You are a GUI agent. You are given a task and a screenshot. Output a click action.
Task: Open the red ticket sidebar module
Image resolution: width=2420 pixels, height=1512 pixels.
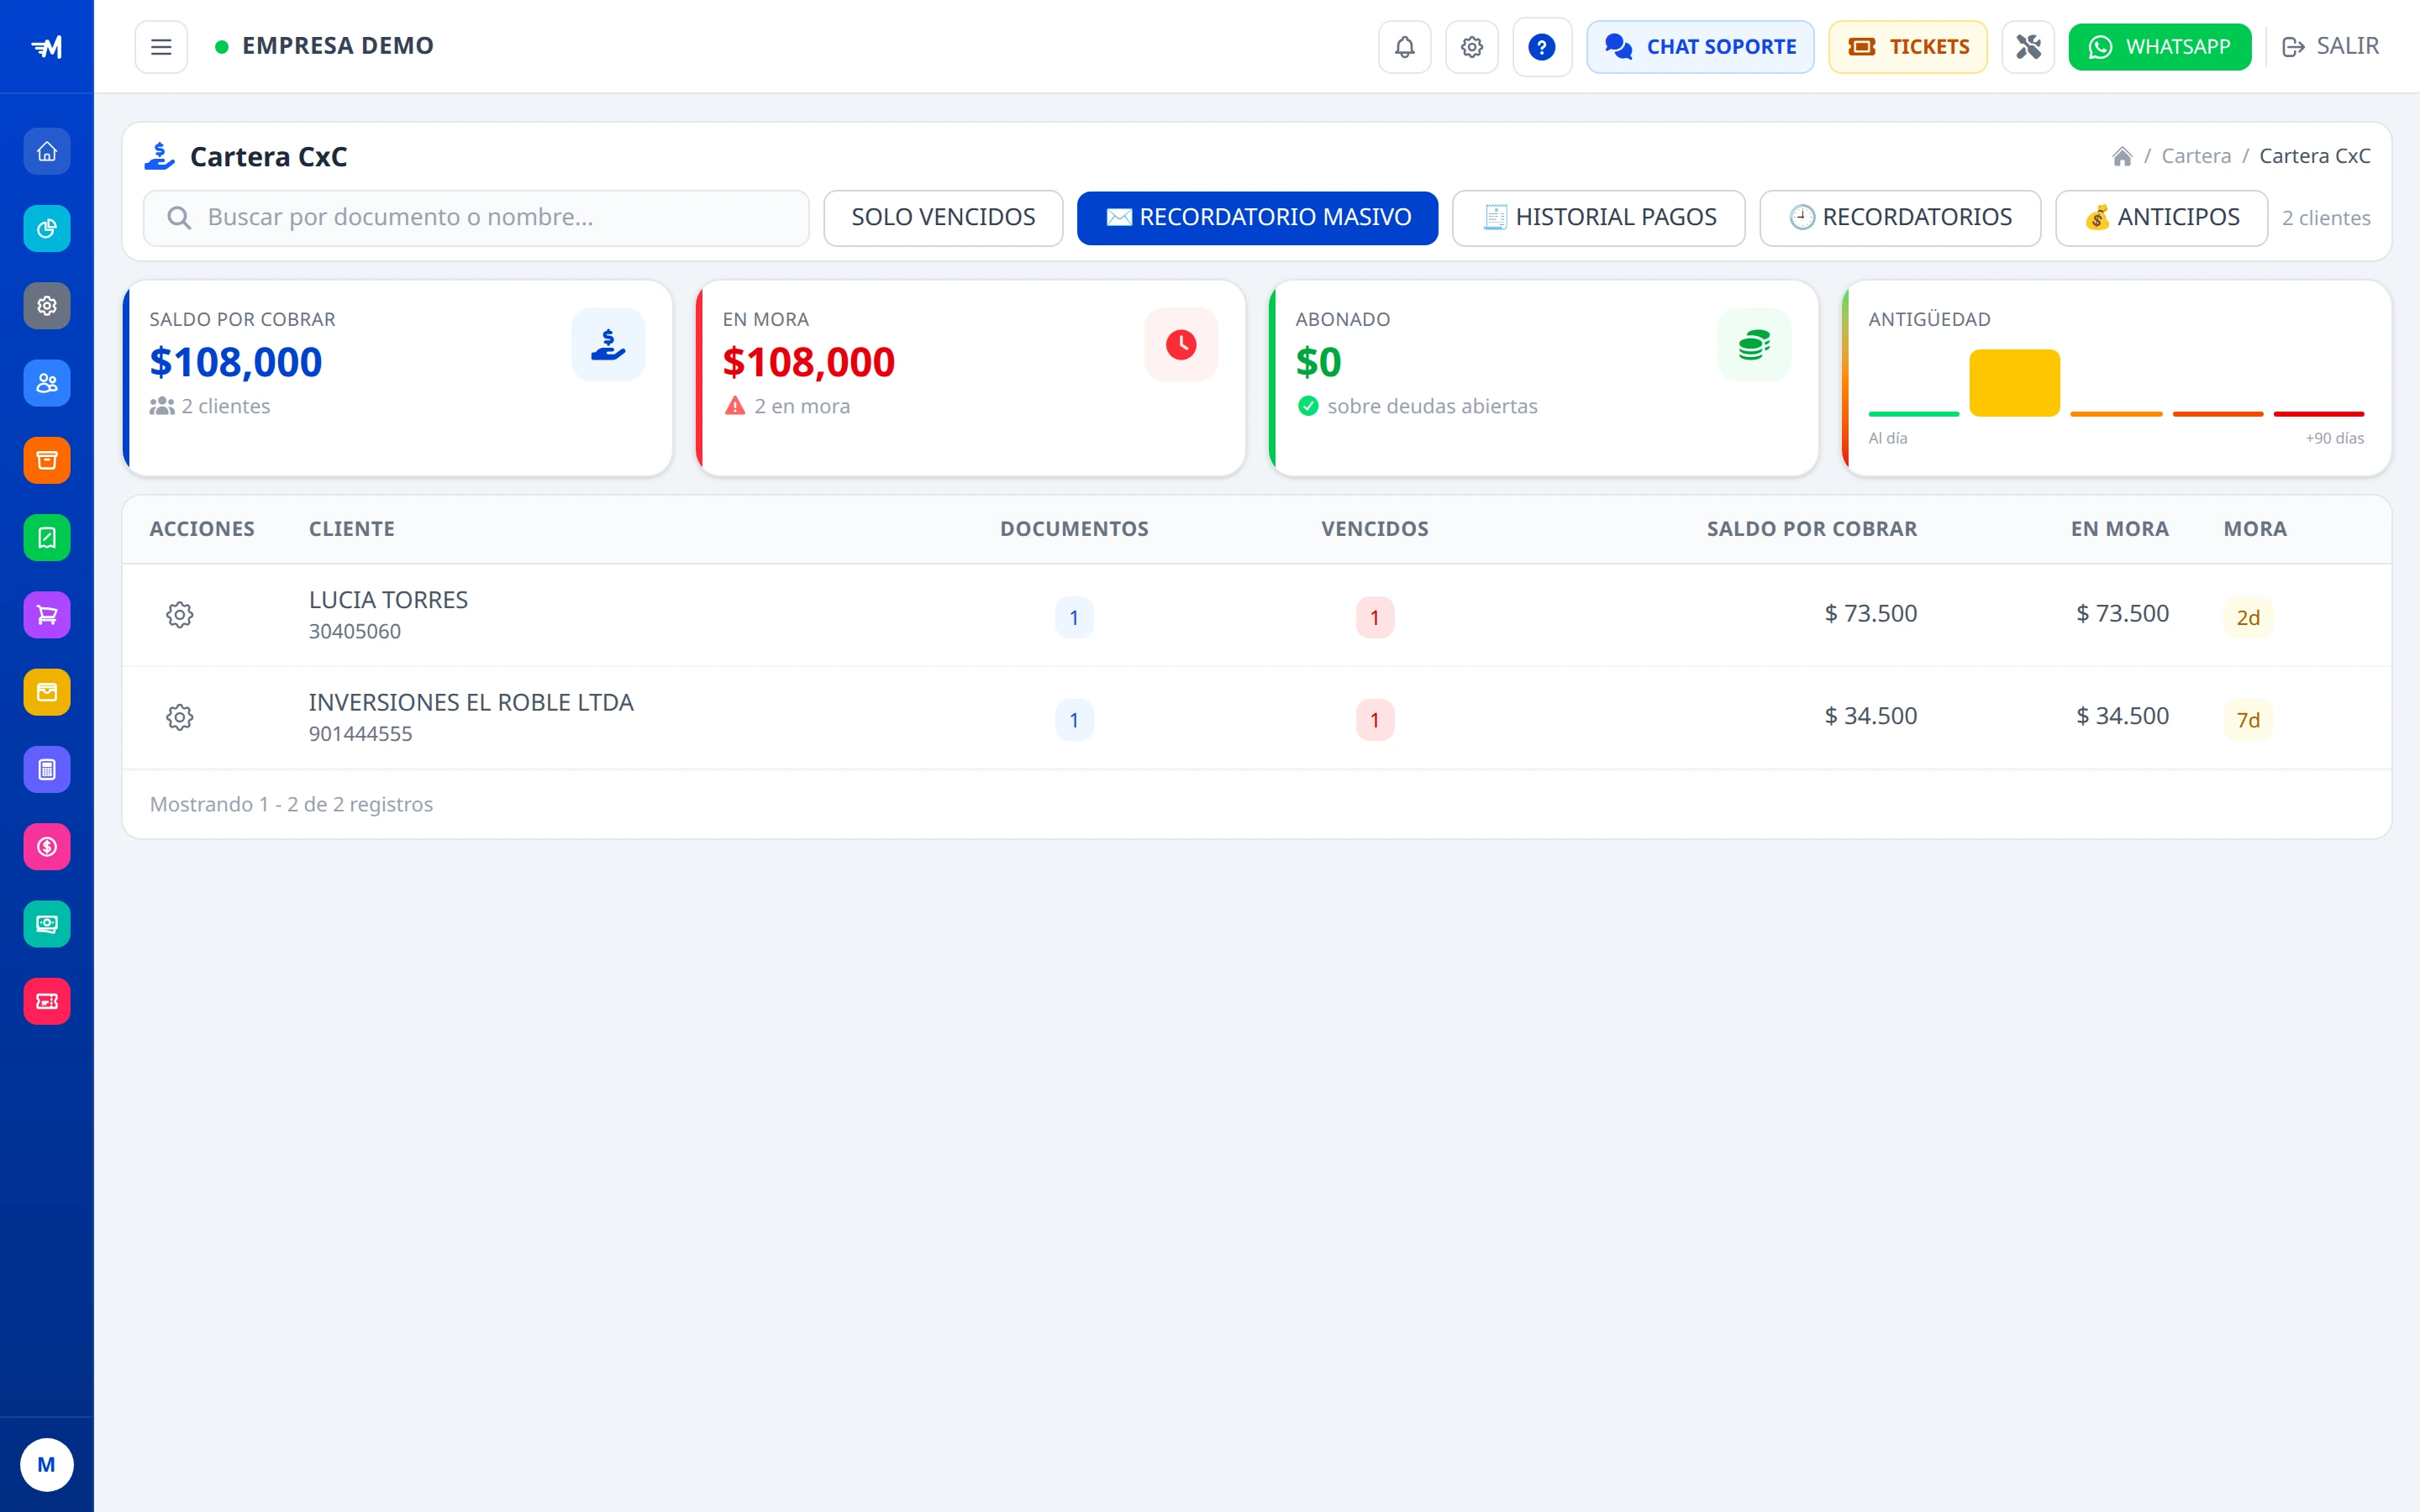point(47,1001)
